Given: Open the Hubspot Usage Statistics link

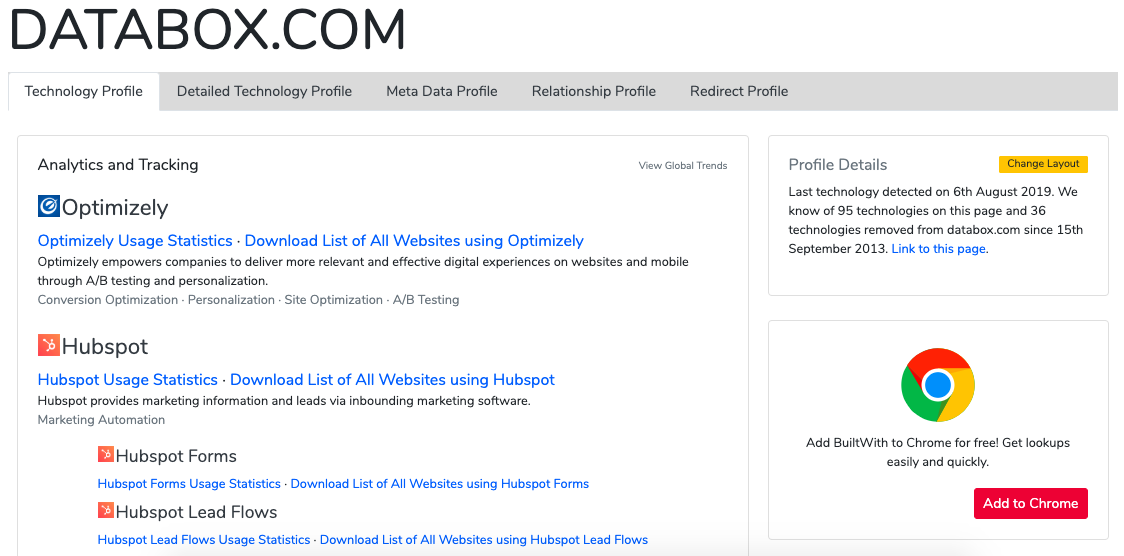Looking at the screenshot, I should coord(128,380).
